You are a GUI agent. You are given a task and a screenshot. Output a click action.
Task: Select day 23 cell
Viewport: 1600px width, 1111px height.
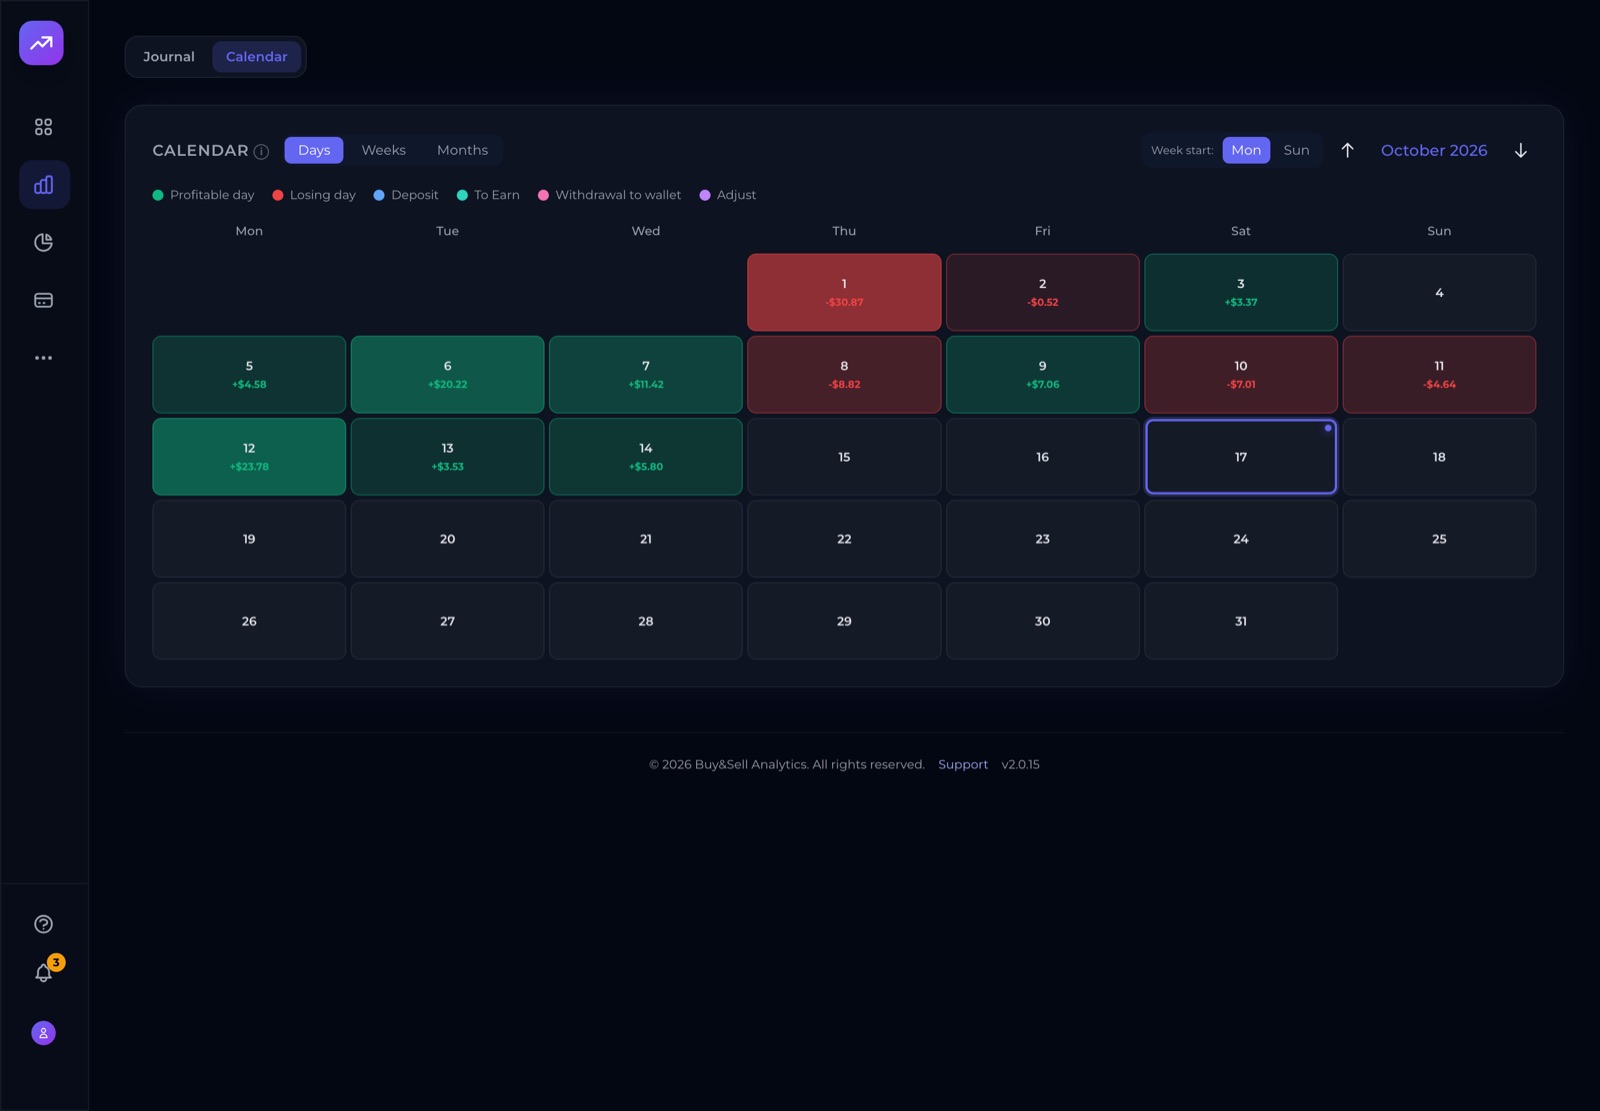pyautogui.click(x=1042, y=539)
